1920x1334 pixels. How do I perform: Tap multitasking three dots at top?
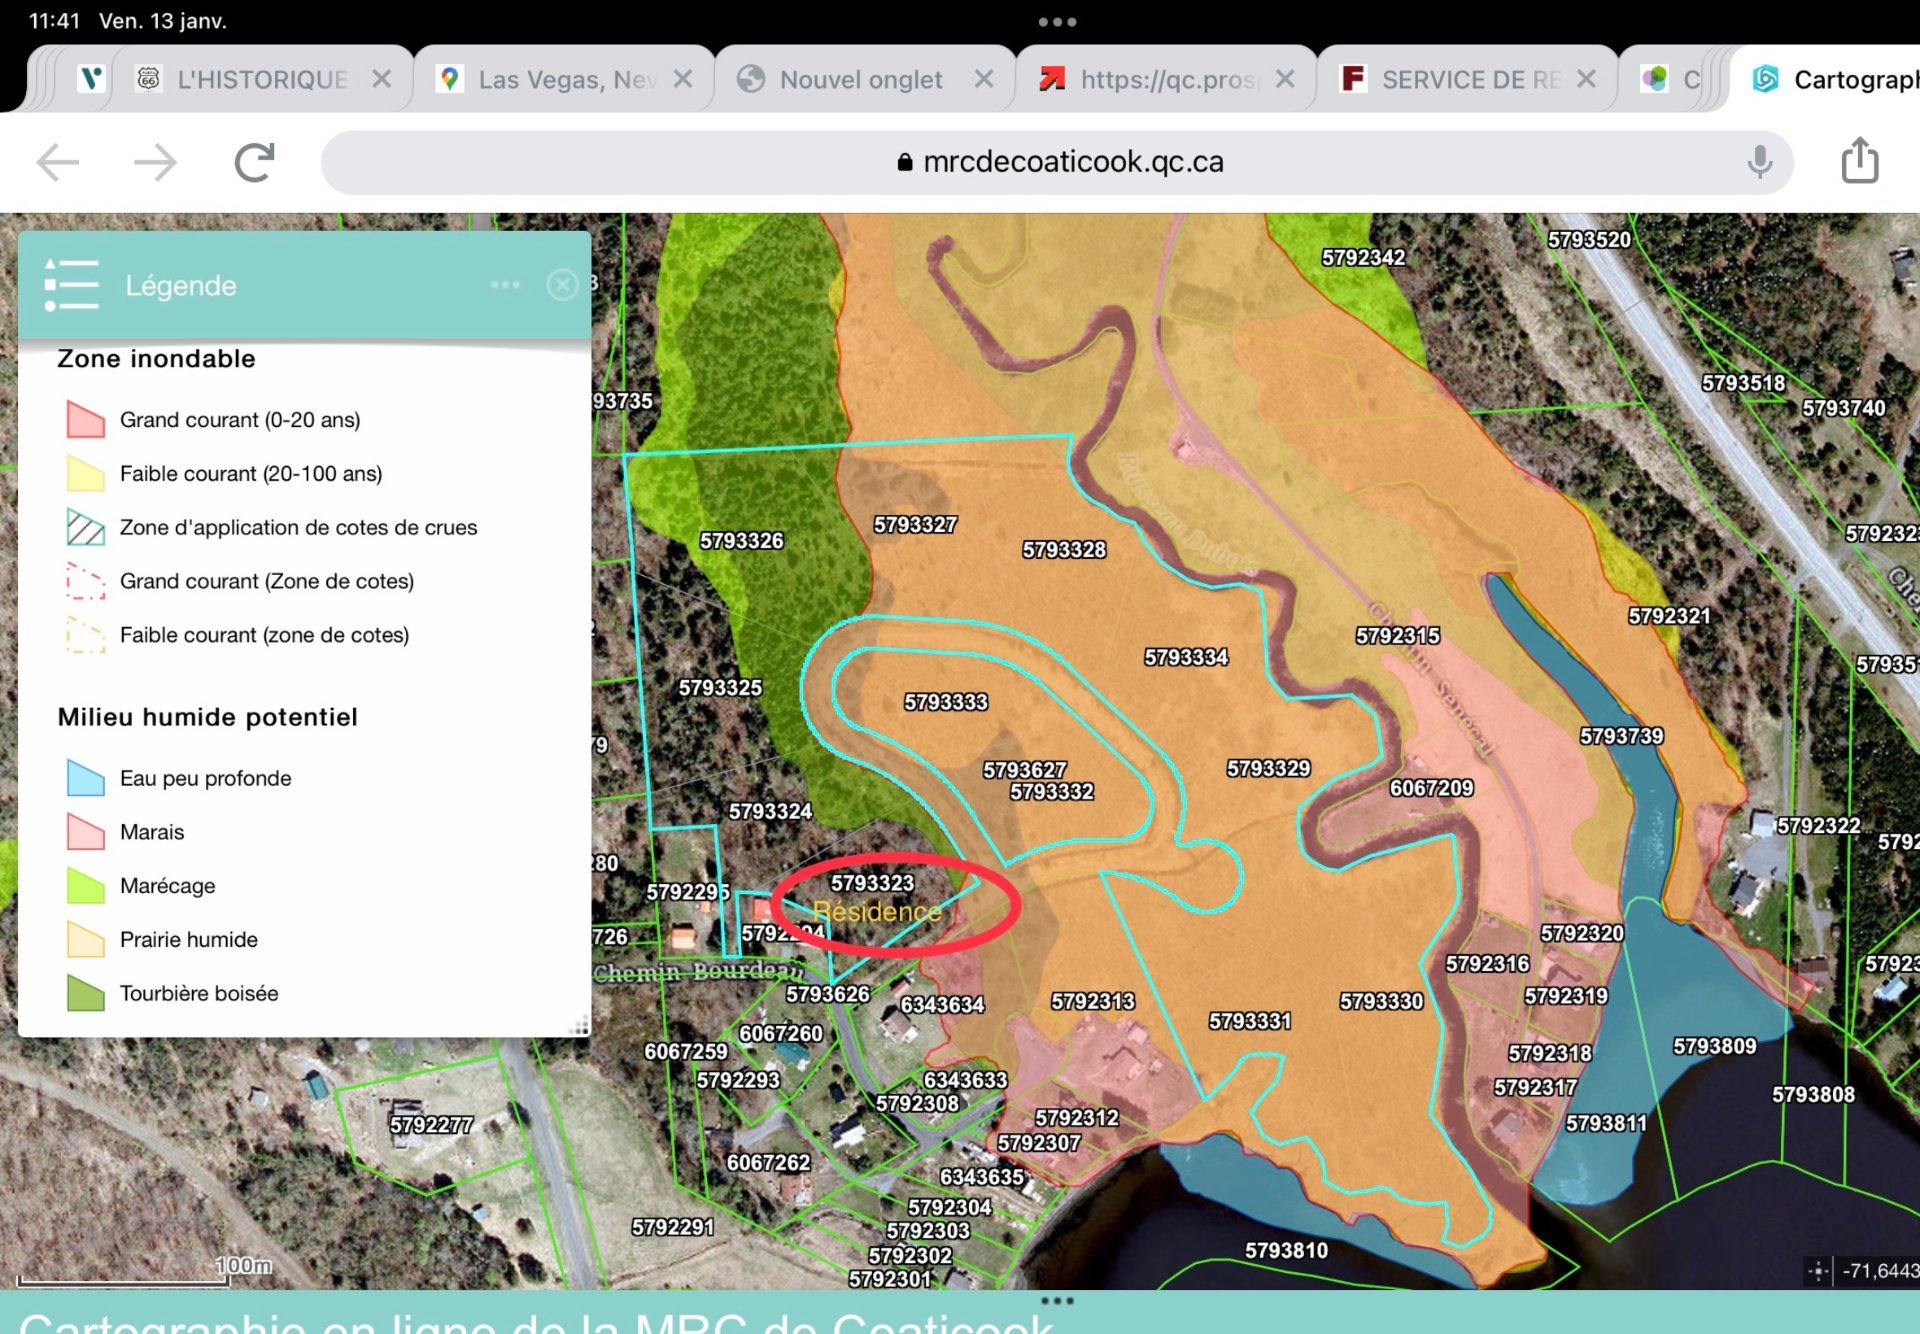click(x=1057, y=21)
